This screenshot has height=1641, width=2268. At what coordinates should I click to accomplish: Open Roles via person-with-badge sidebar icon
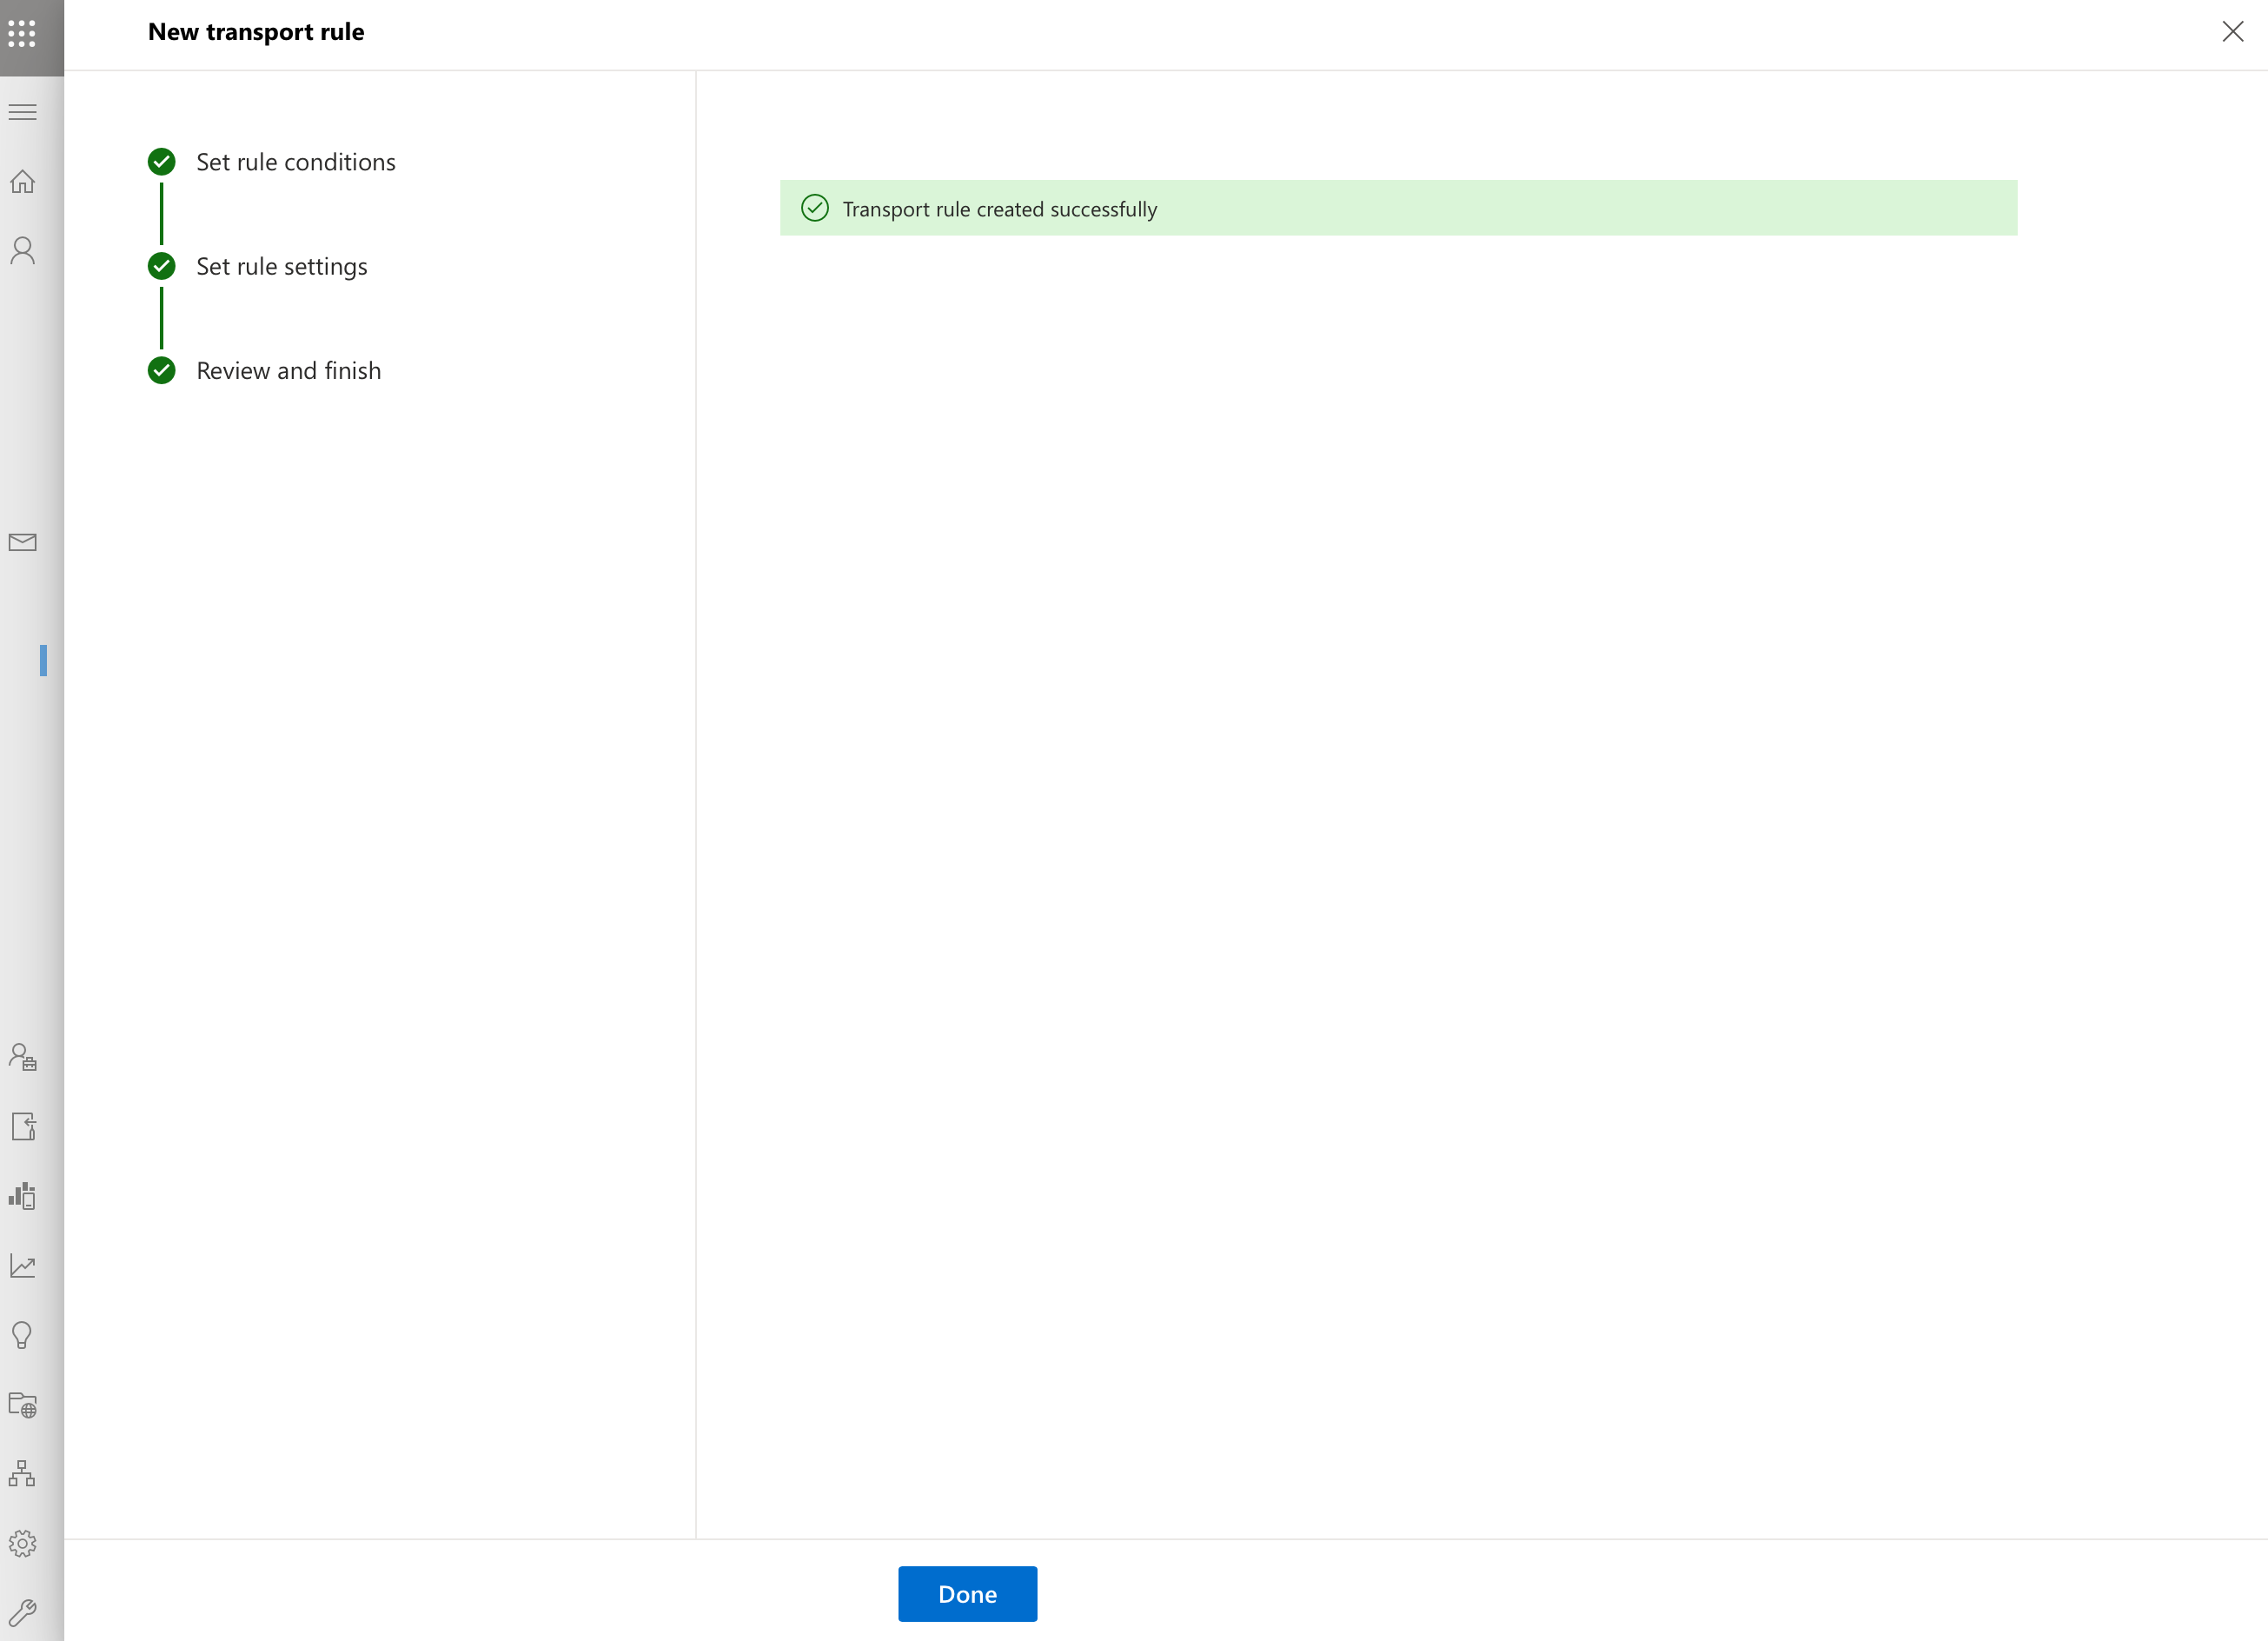pos(22,1057)
